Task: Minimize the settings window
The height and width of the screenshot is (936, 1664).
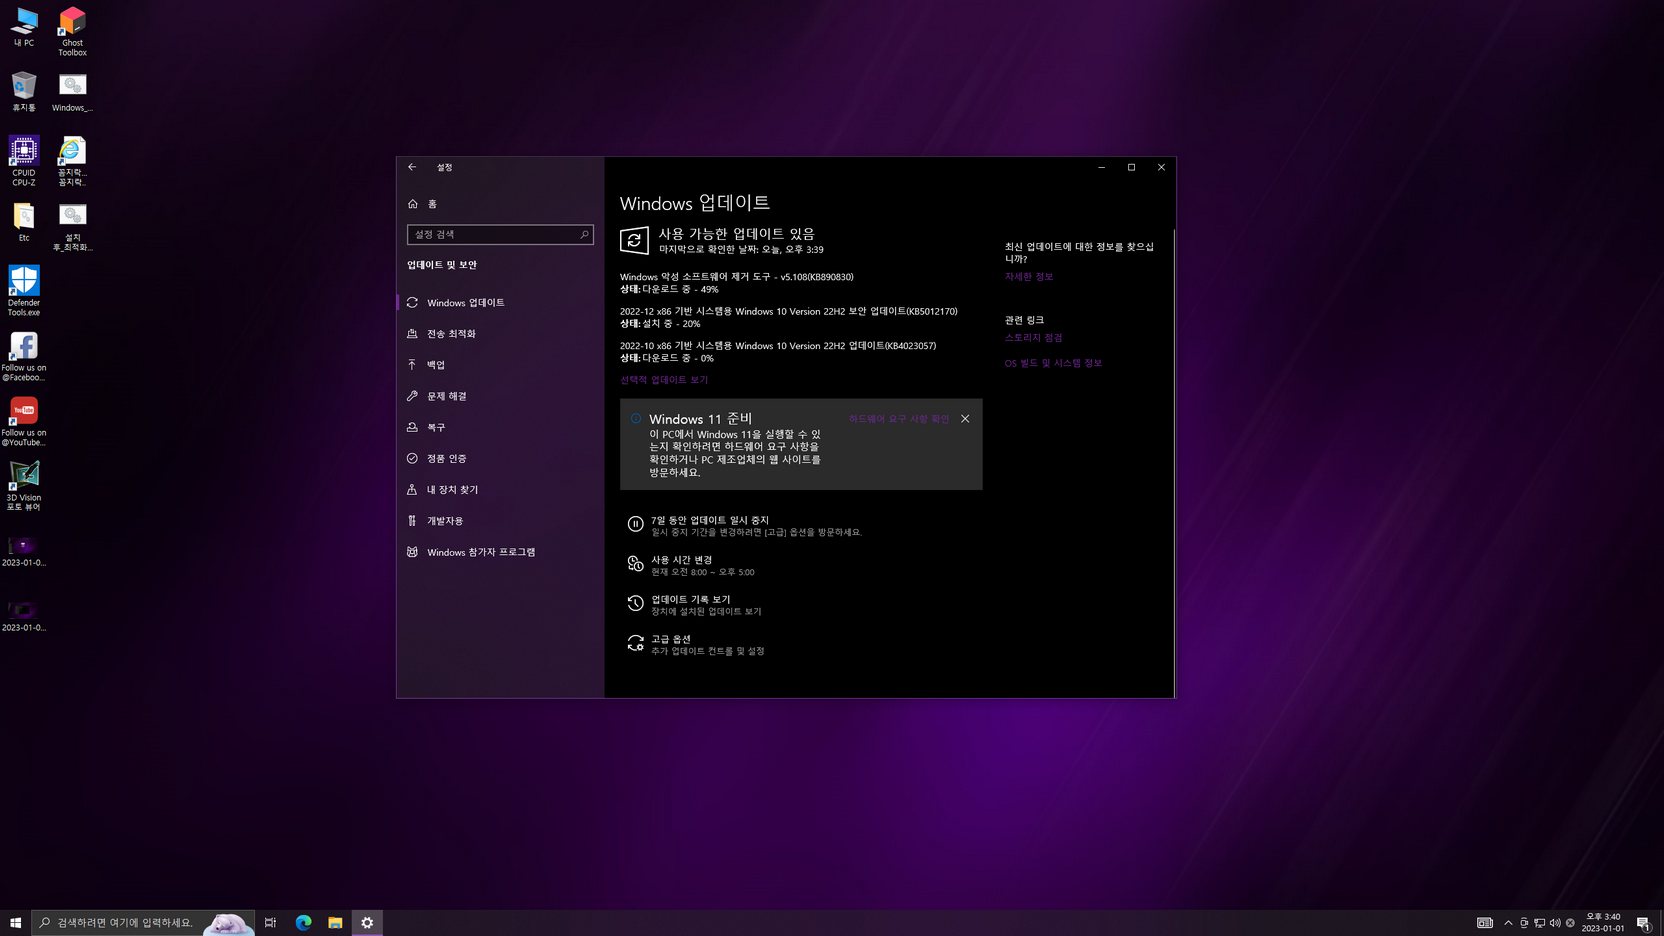Action: coord(1101,167)
